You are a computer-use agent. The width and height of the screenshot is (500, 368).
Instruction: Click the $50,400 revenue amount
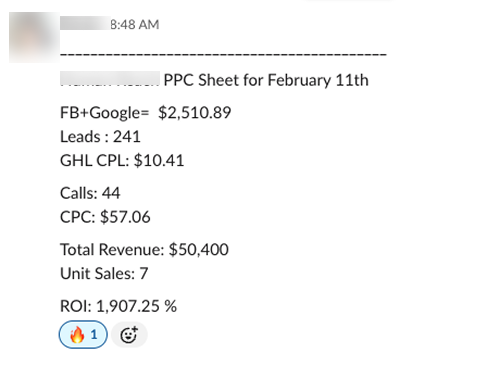(x=199, y=250)
